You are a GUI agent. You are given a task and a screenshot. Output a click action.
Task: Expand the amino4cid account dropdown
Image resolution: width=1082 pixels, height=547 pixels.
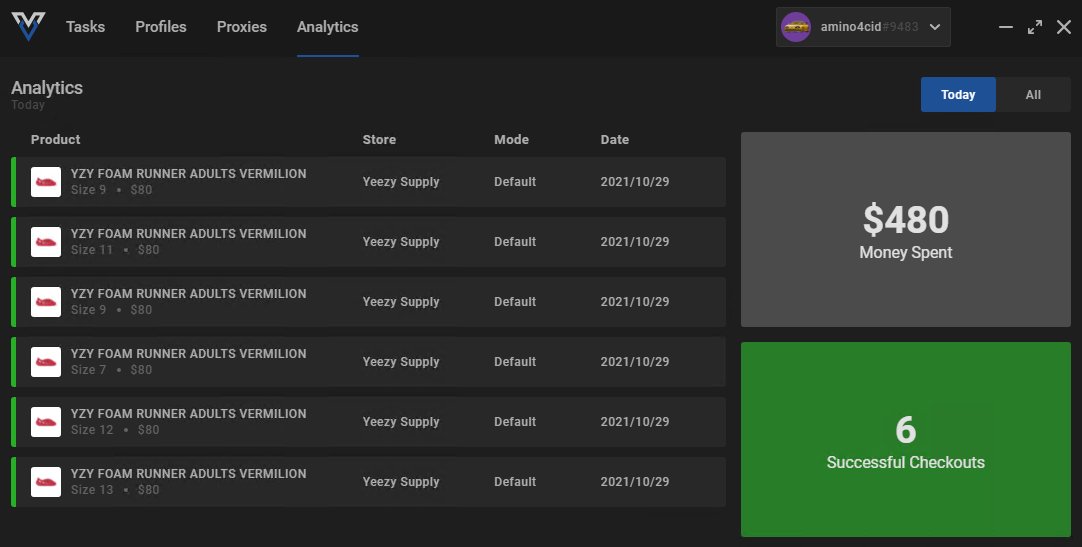935,27
